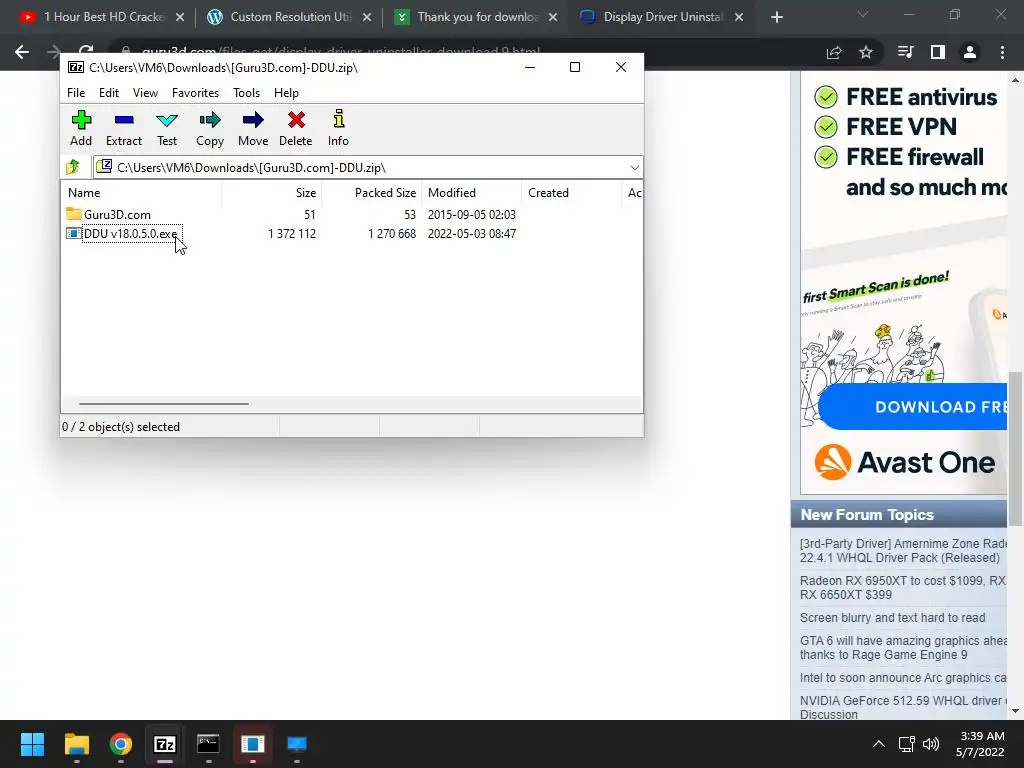Select the '1 372 112' size cell

tap(292, 234)
